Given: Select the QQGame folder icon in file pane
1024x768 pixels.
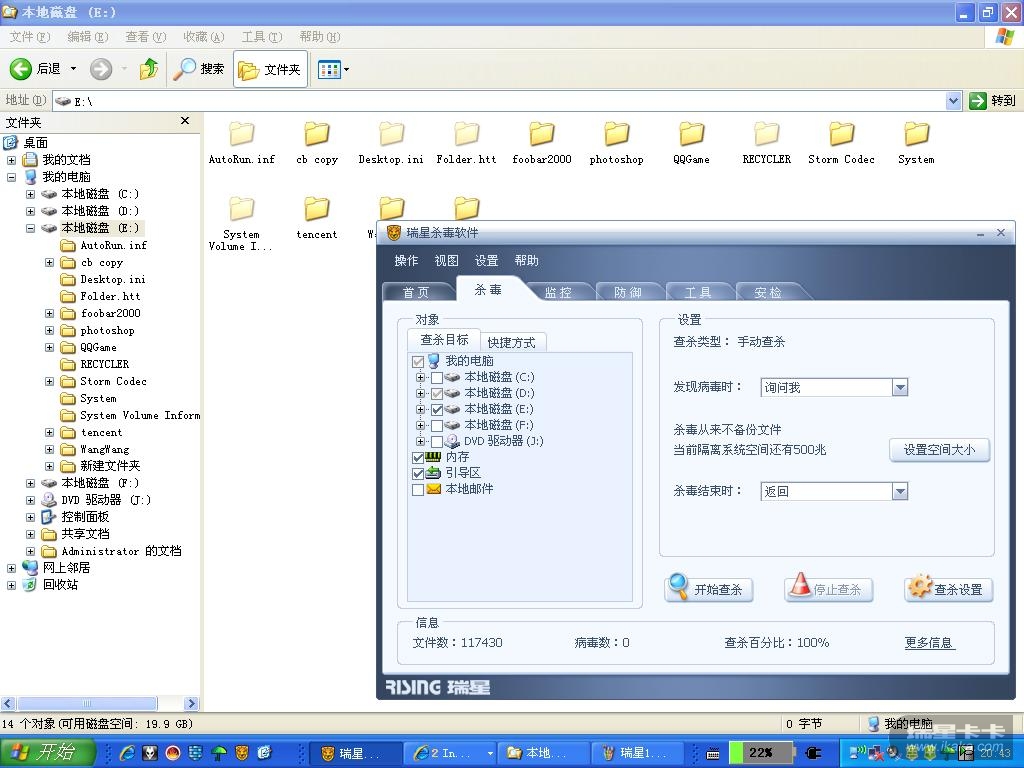Looking at the screenshot, I should point(691,134).
